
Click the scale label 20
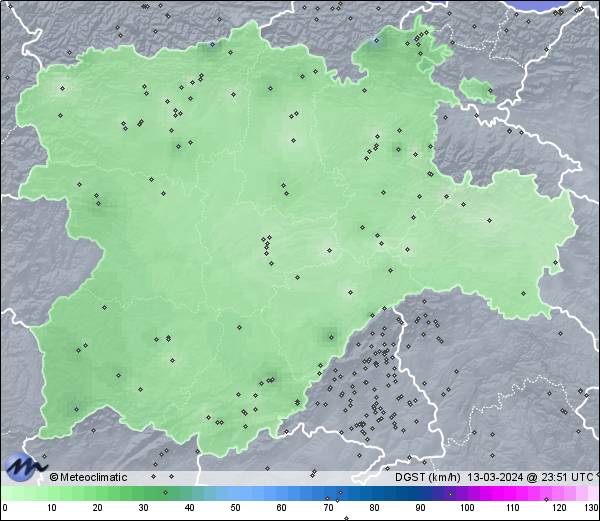click(98, 508)
